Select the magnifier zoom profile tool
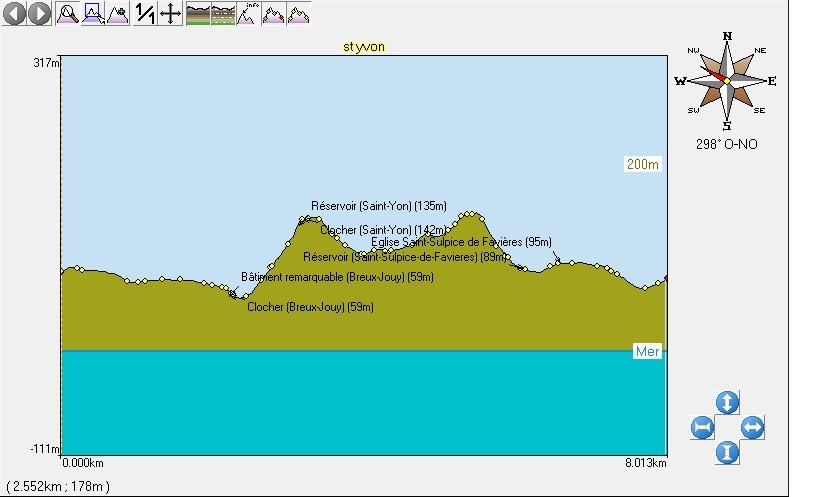This screenshot has width=819, height=497. (68, 14)
